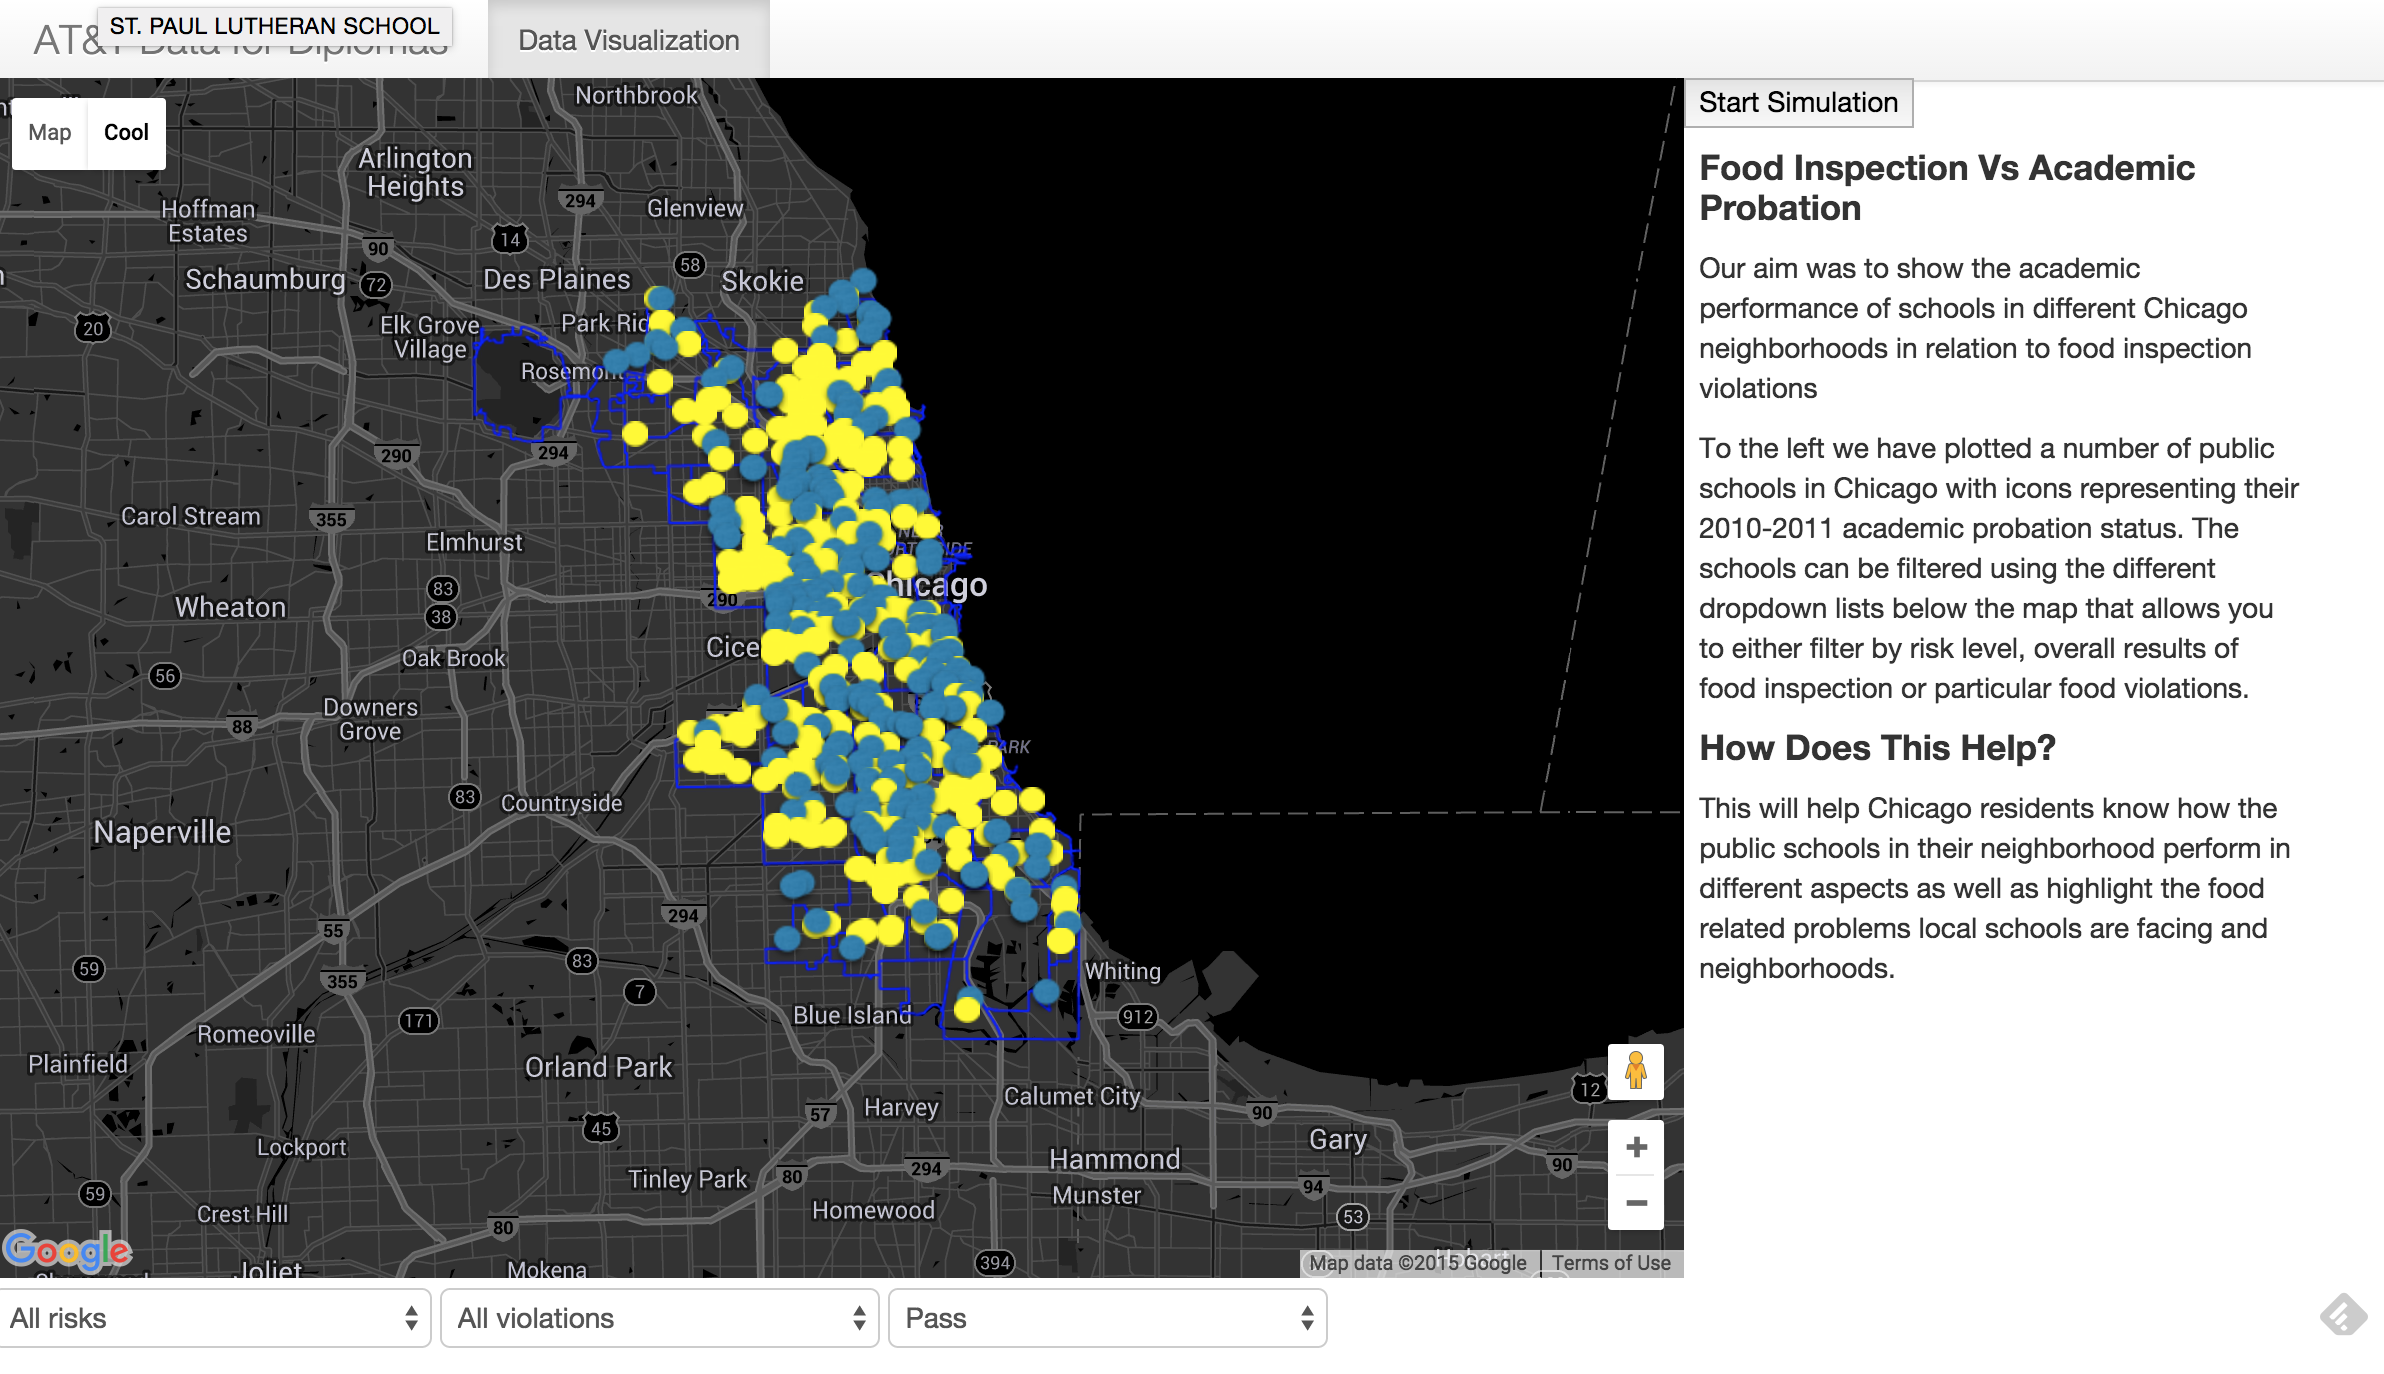Click yellow school marker near Whiting
Viewport: 2384px width, 1374px height.
click(1060, 940)
